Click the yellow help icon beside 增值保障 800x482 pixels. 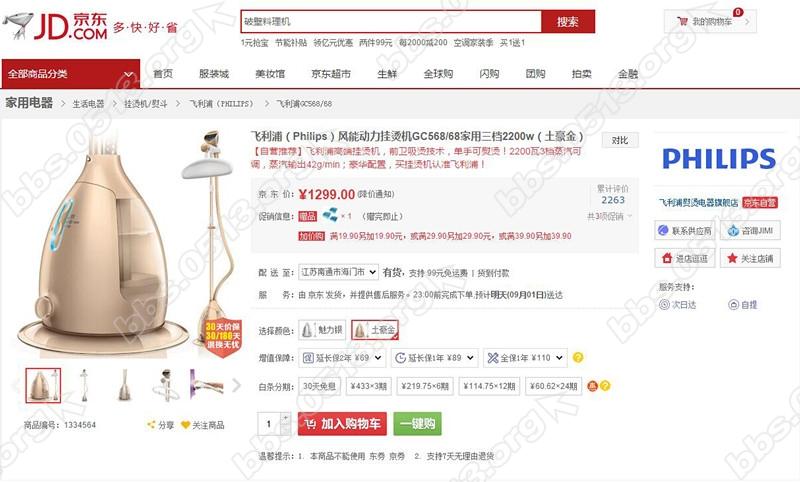pos(578,358)
